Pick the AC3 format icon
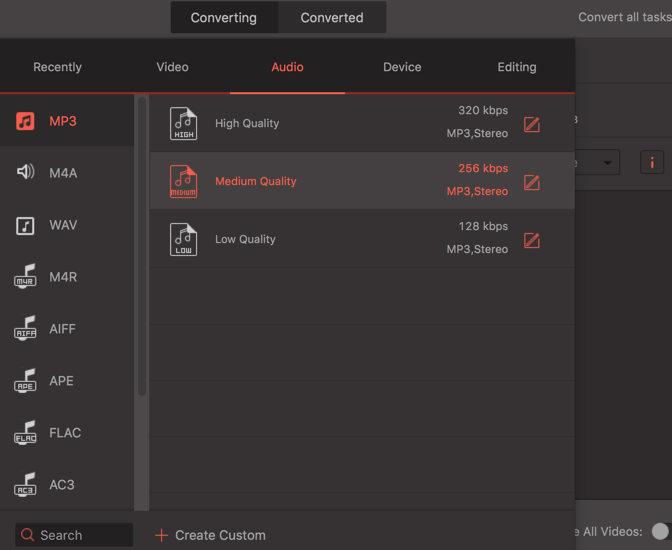The width and height of the screenshot is (672, 550). 25,485
